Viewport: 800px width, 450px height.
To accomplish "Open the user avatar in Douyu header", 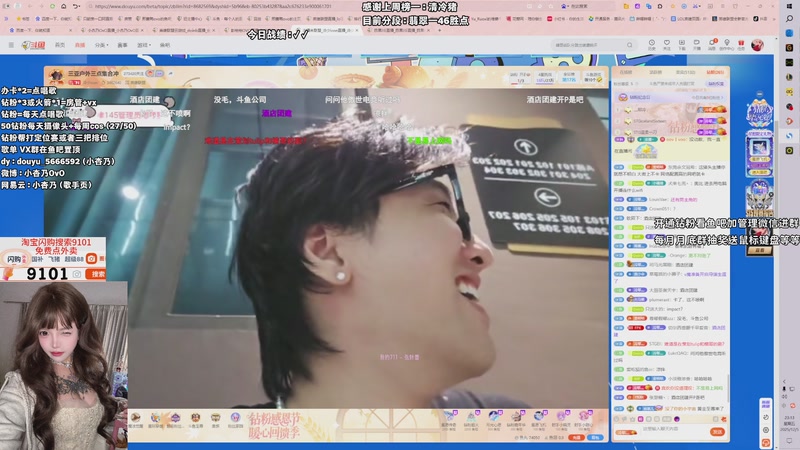I will click(x=758, y=45).
